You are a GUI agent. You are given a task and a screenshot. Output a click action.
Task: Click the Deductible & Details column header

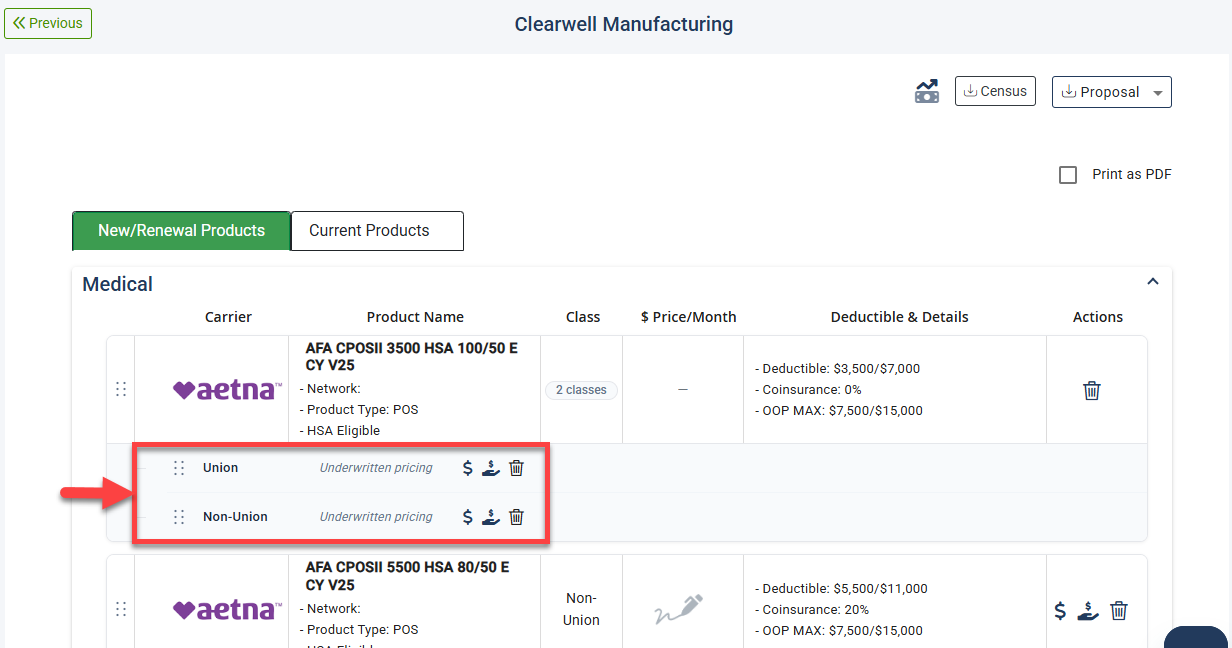tap(899, 317)
